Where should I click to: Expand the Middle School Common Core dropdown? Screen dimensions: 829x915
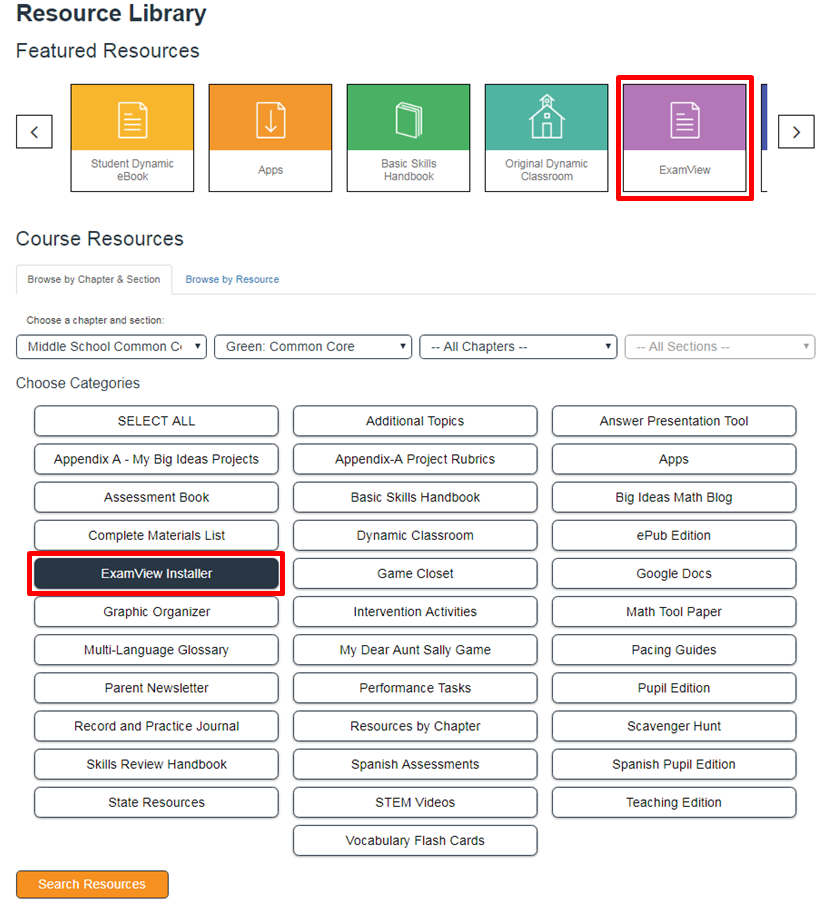click(111, 347)
